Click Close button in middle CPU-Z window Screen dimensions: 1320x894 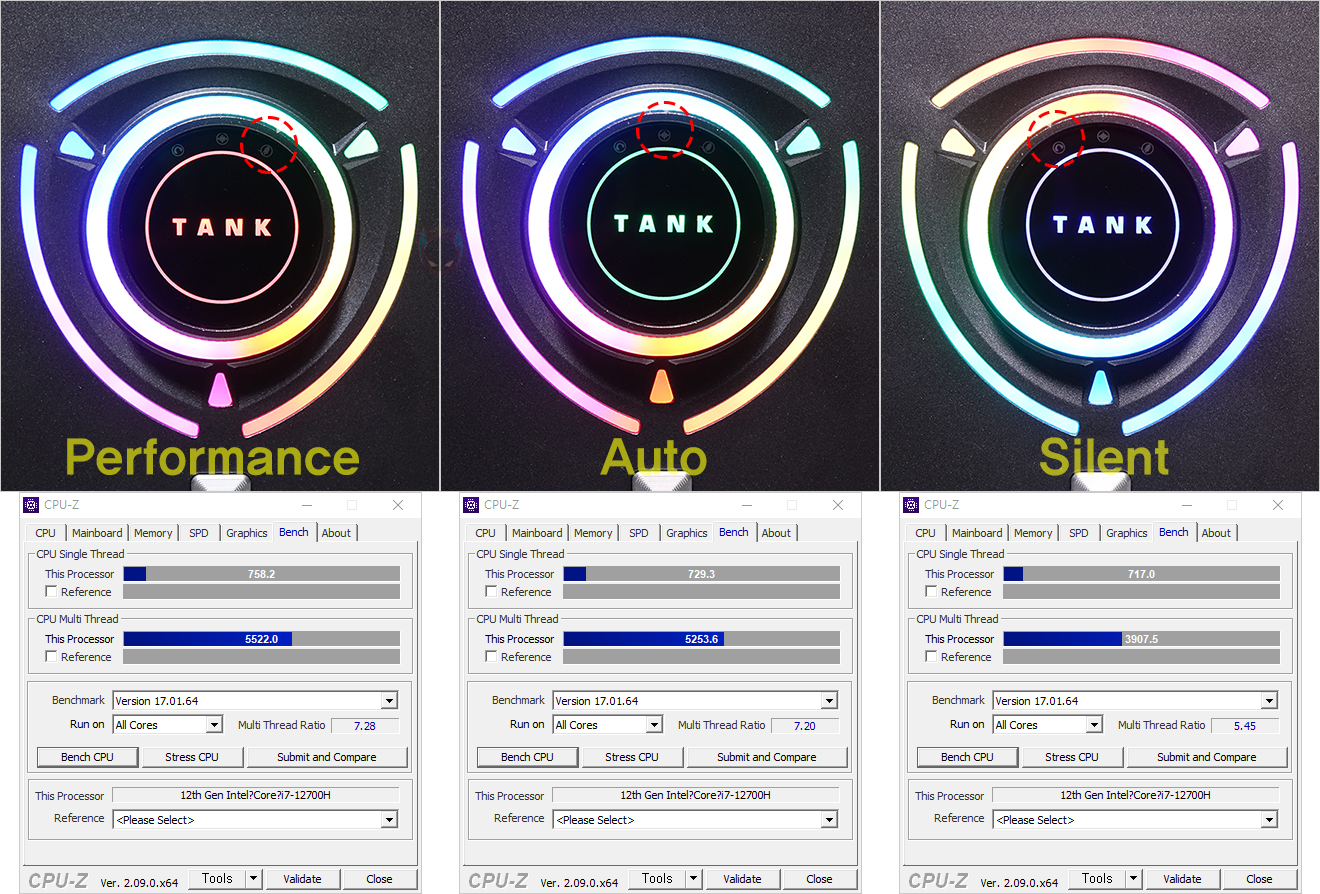coord(819,879)
